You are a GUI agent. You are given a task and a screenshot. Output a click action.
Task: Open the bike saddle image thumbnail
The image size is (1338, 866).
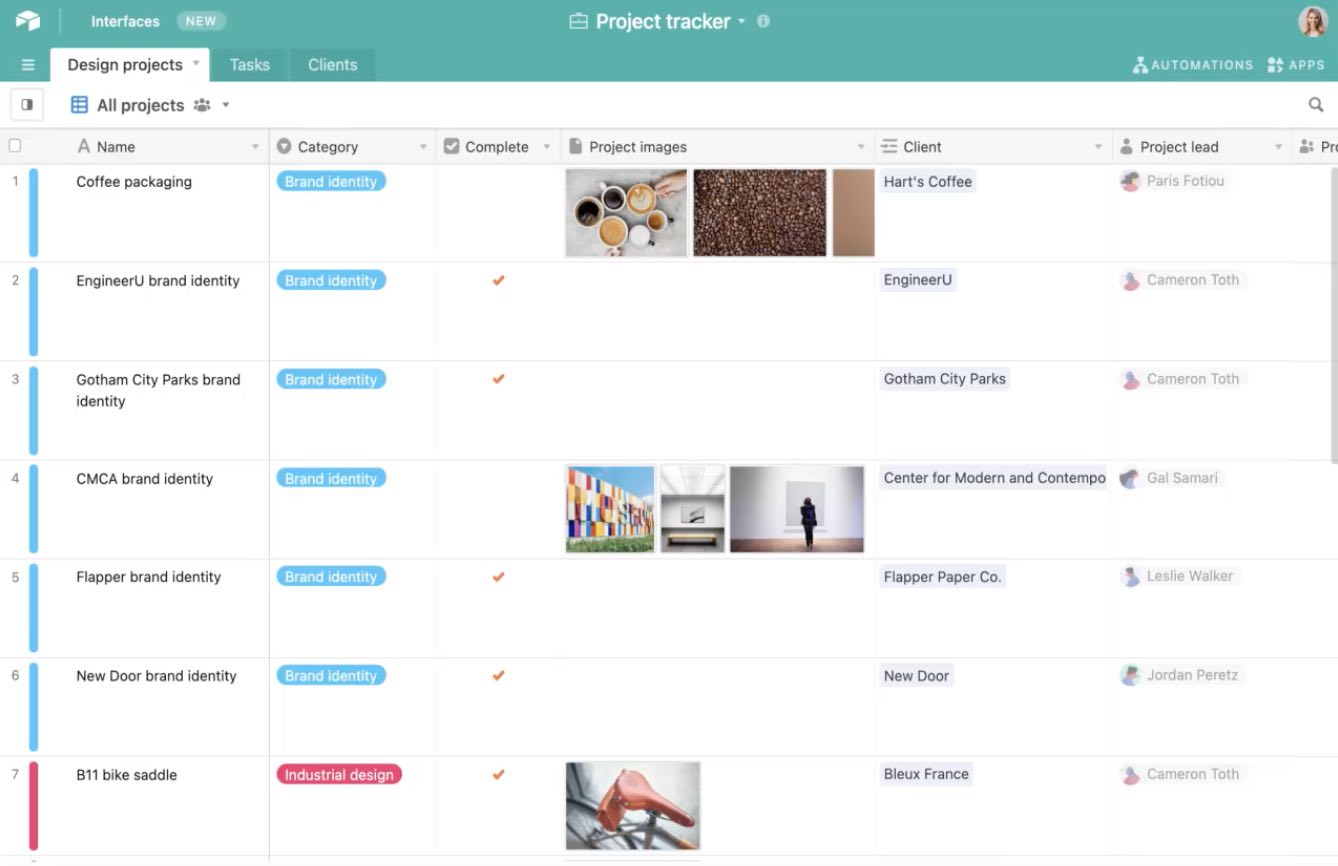click(633, 806)
